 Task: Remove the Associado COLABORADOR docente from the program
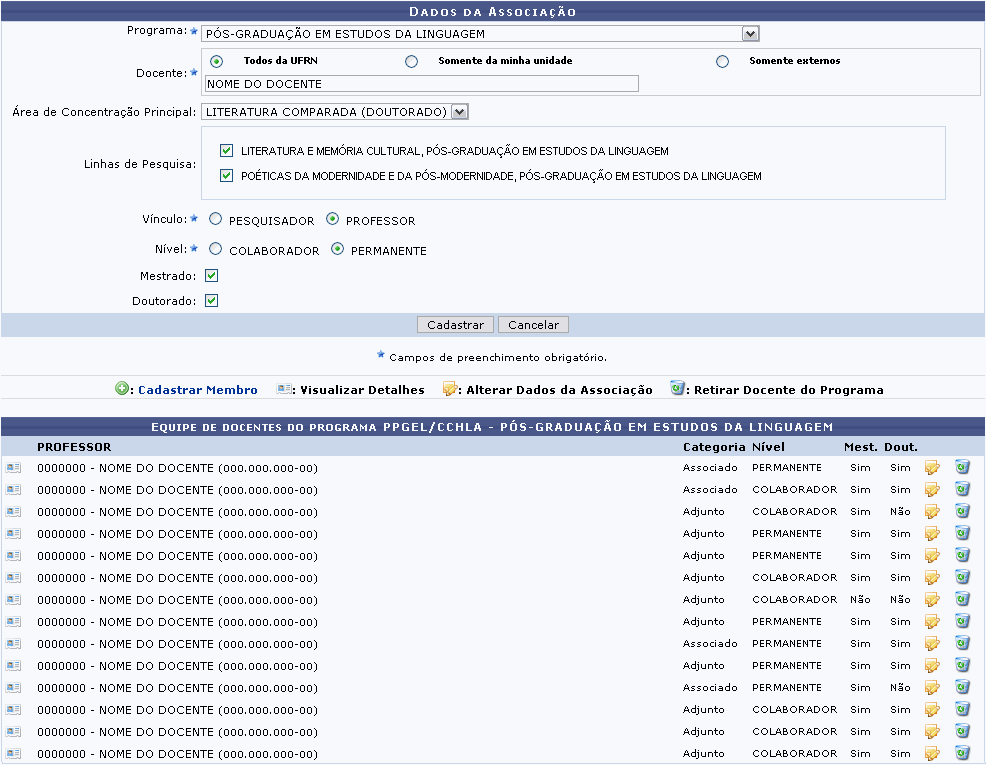(x=962, y=490)
